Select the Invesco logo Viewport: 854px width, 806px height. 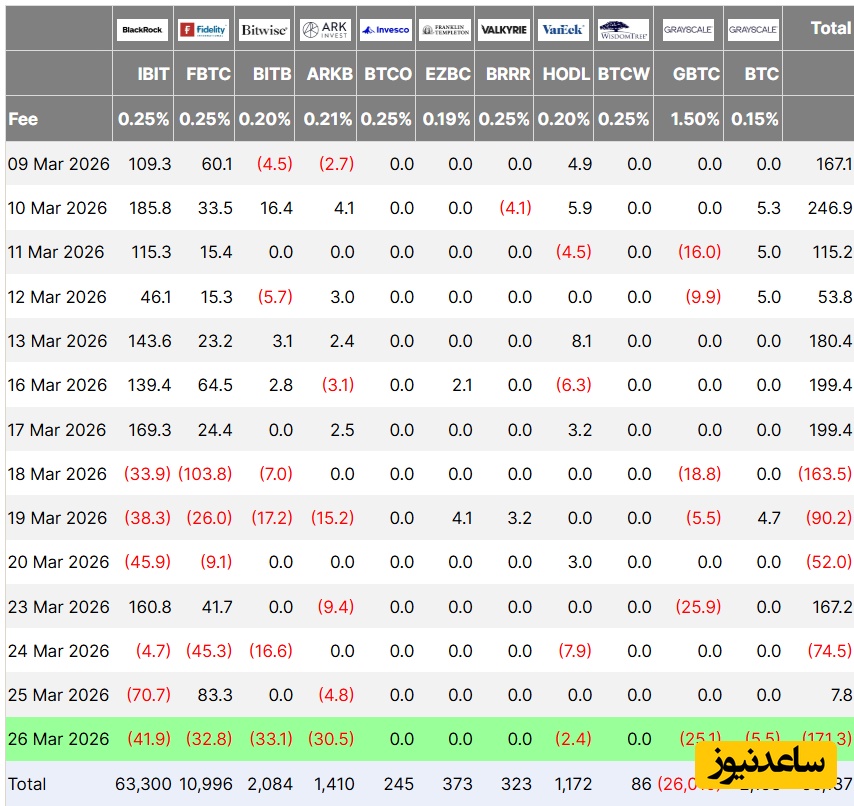tap(385, 30)
